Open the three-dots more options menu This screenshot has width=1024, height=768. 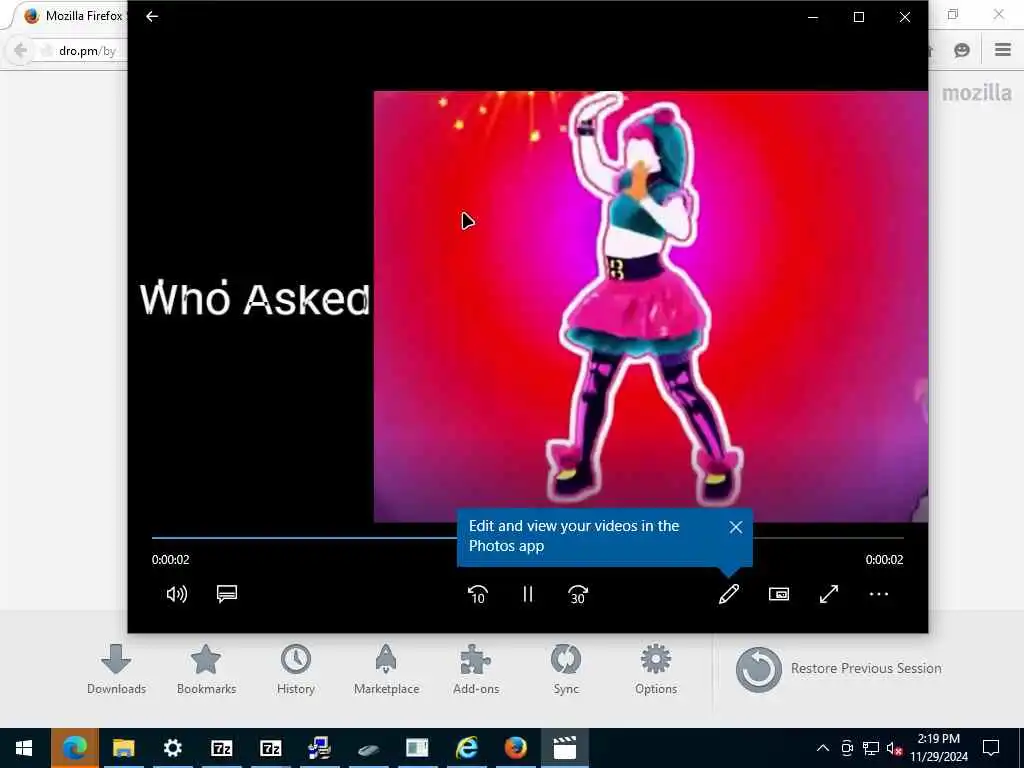click(879, 594)
